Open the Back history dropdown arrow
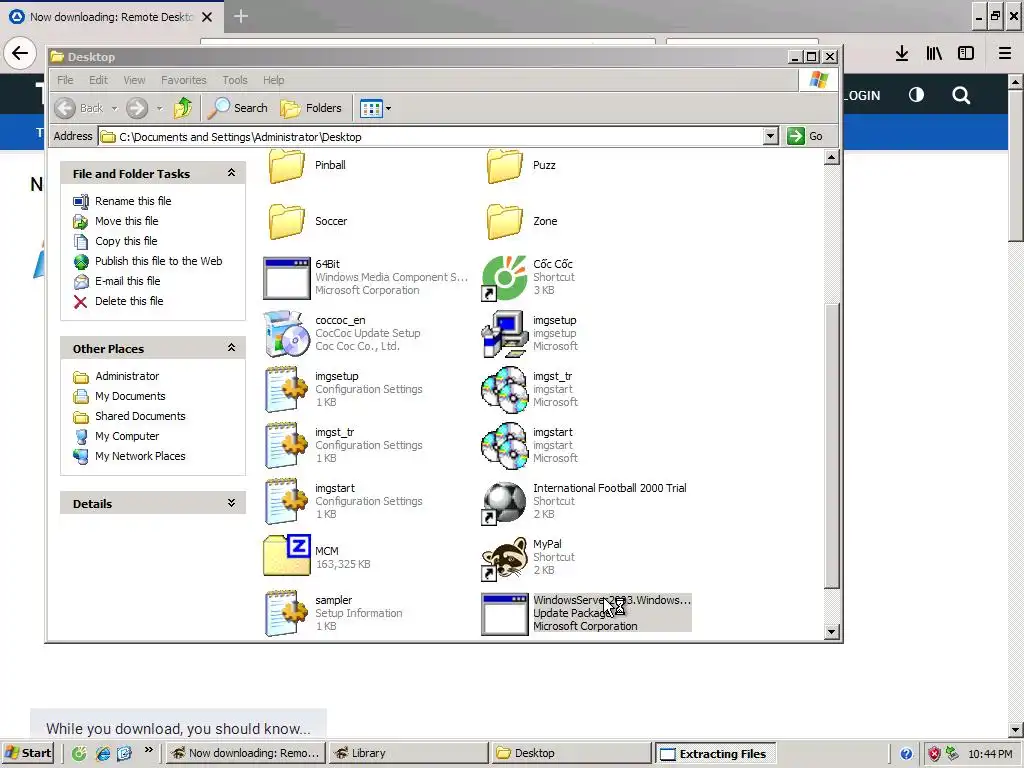This screenshot has width=1024, height=768. 114,108
